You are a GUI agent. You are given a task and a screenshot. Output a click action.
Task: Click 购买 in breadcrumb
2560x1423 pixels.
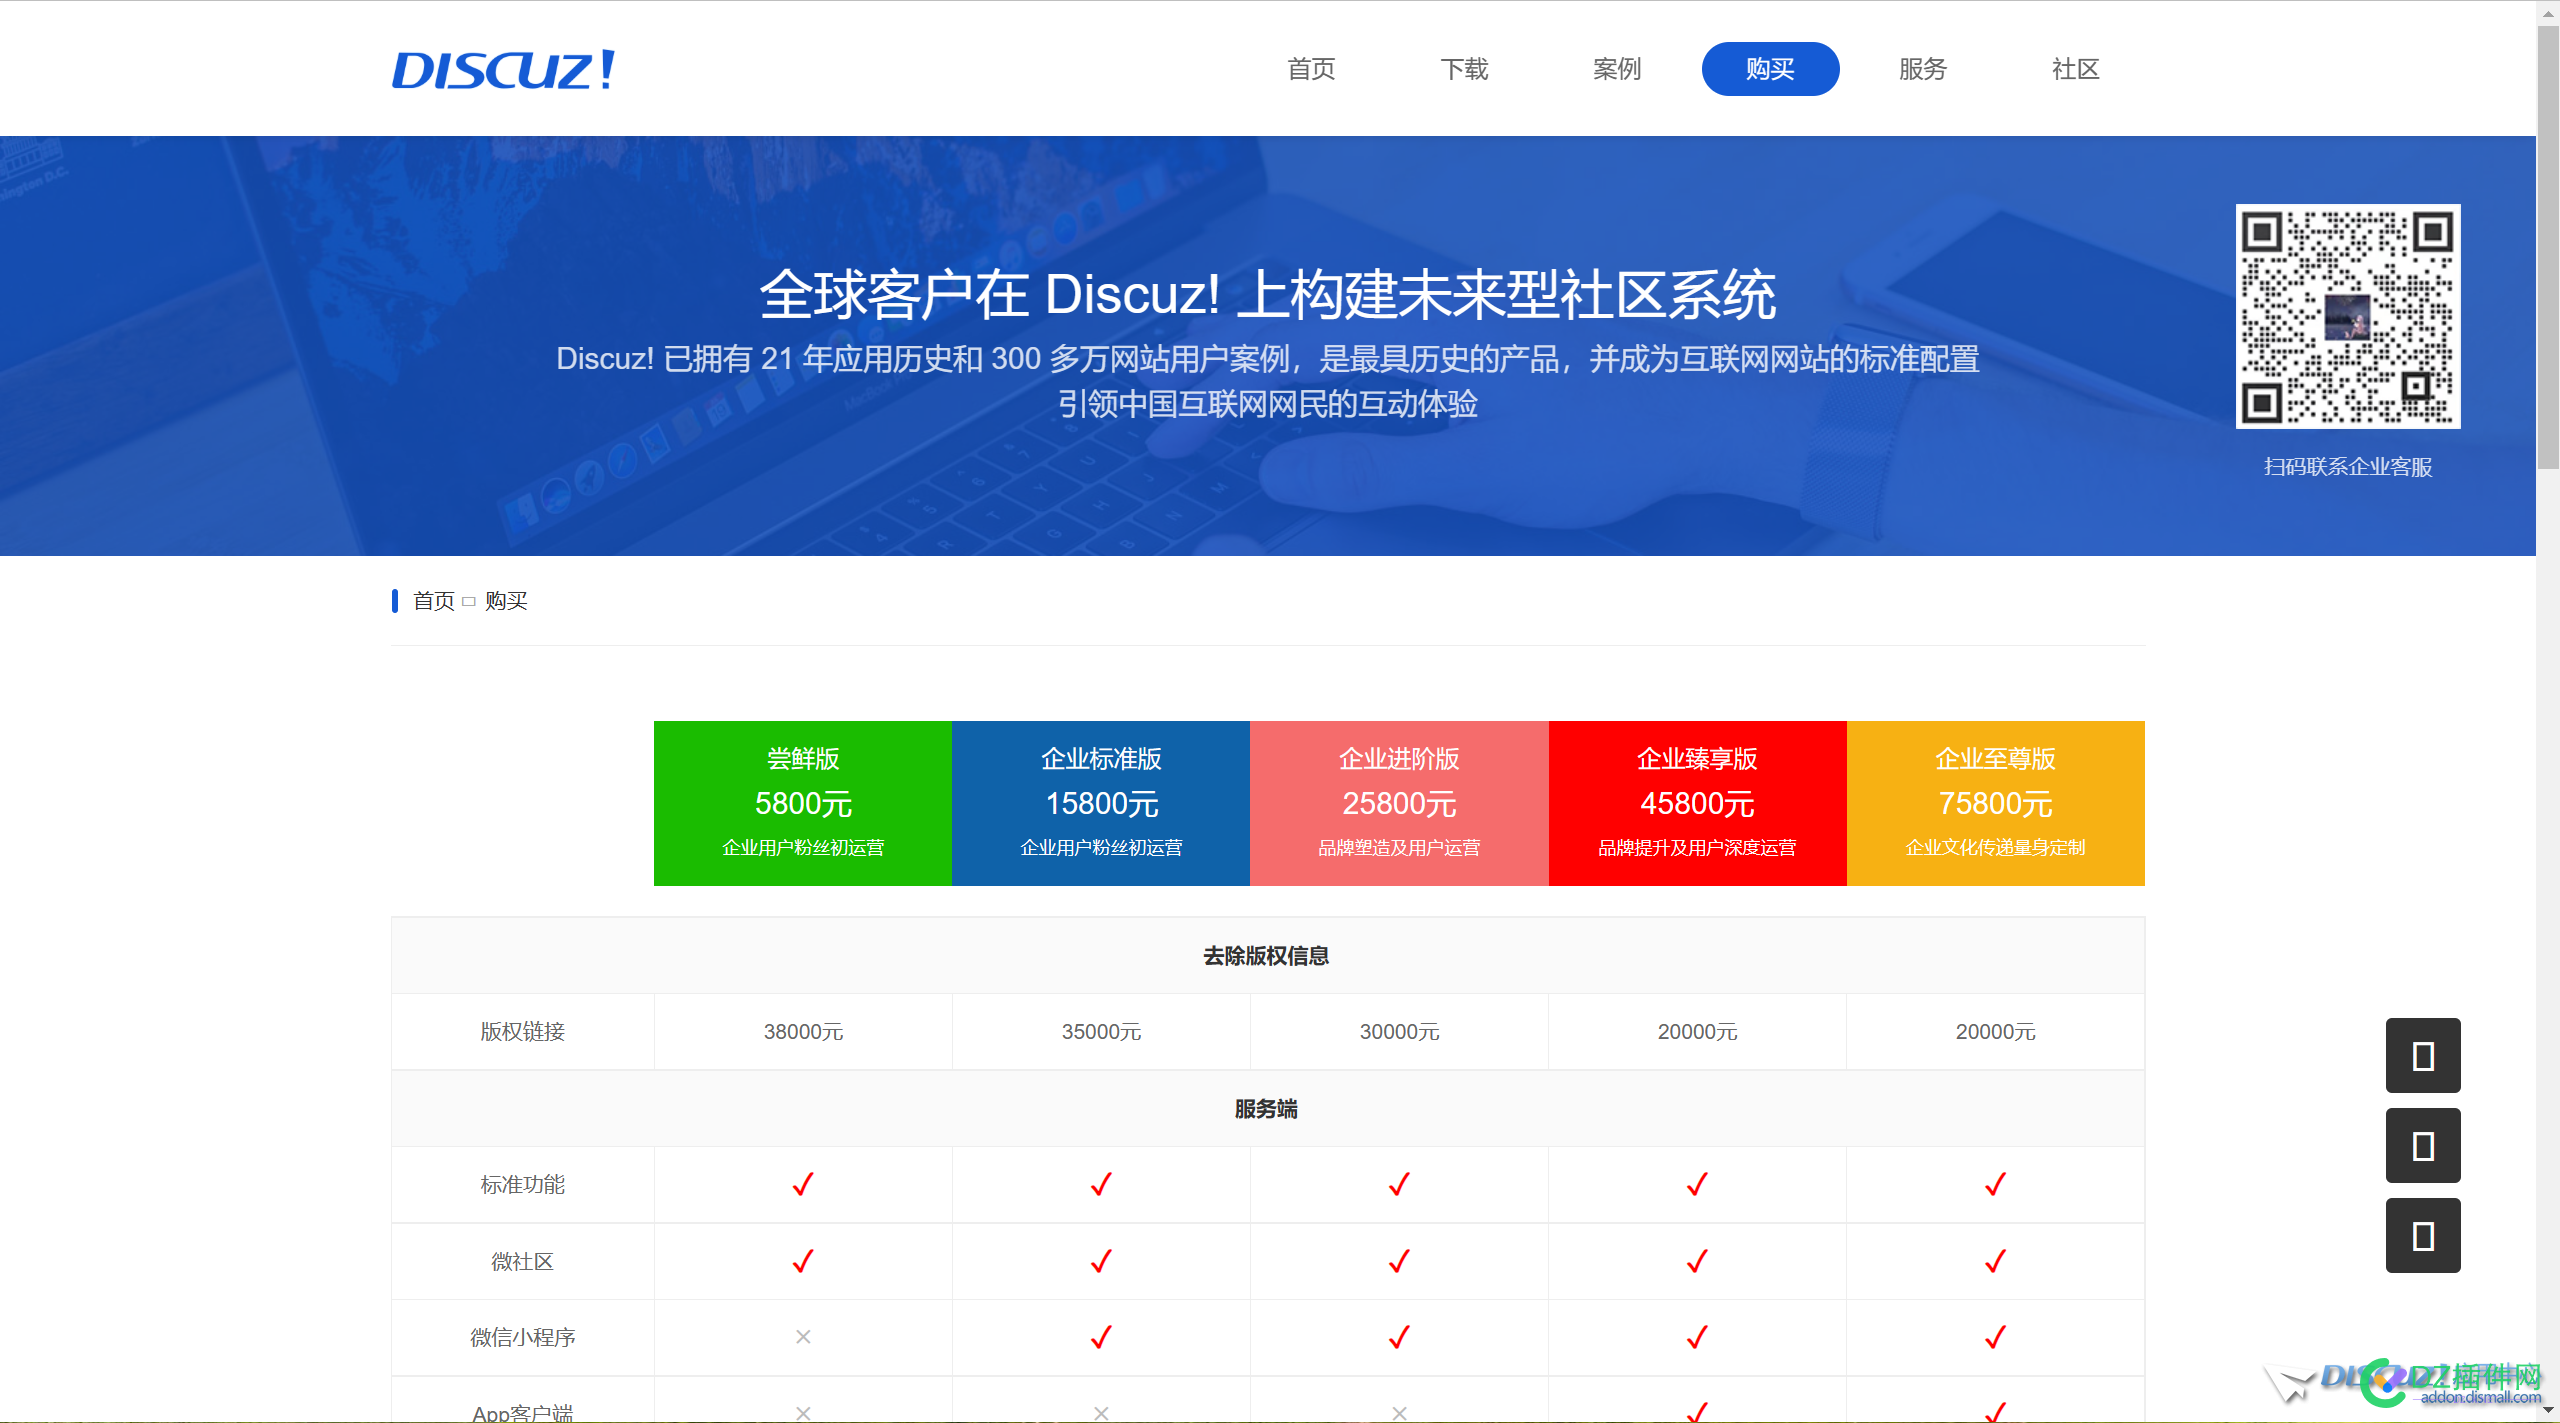(506, 601)
